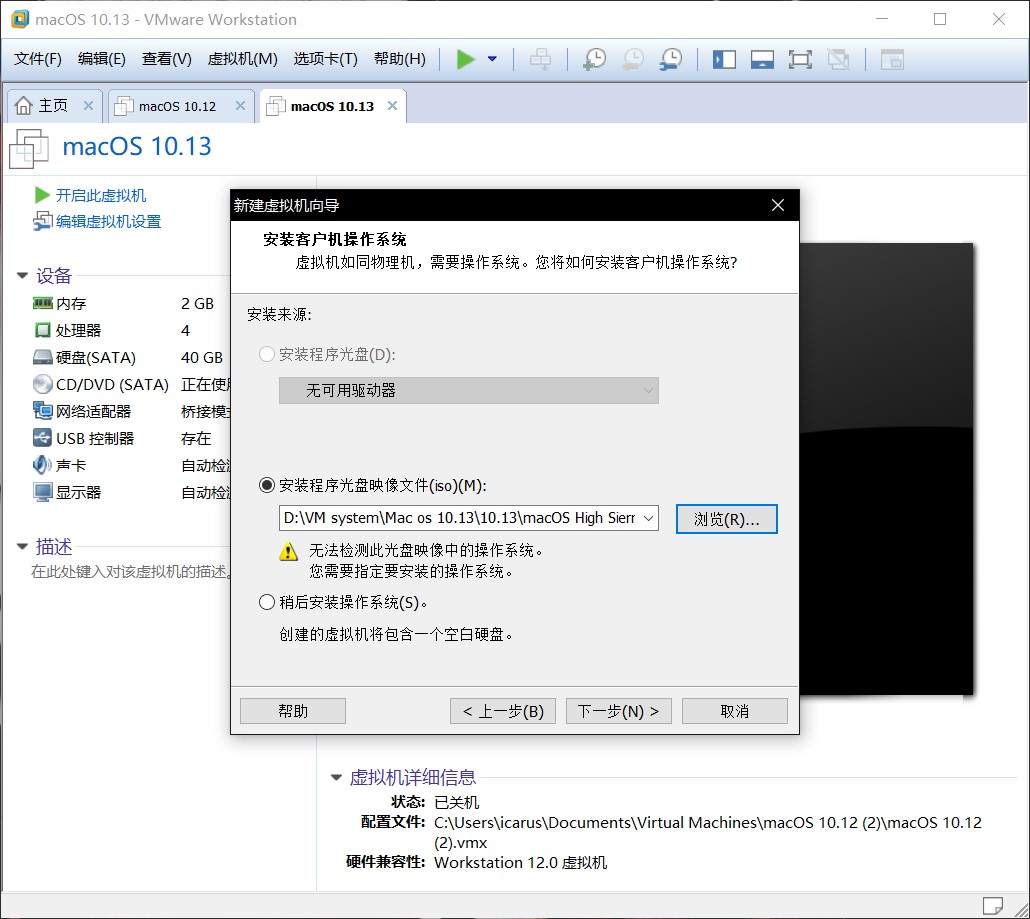Select the 安装程序光盘(D) radio button
The width and height of the screenshot is (1030, 919).
pos(267,354)
